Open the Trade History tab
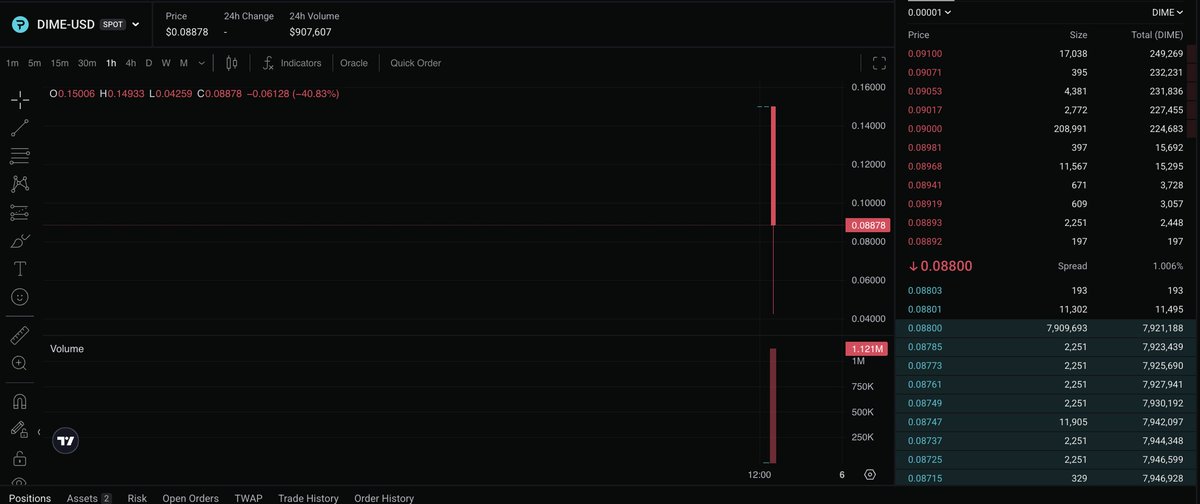This screenshot has height=504, width=1200. 308,497
